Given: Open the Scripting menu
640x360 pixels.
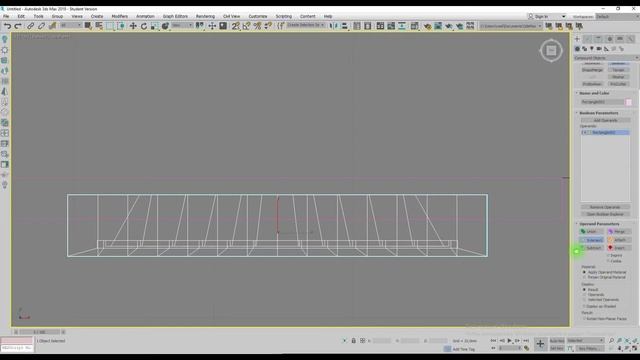Looking at the screenshot, I should [x=283, y=16].
